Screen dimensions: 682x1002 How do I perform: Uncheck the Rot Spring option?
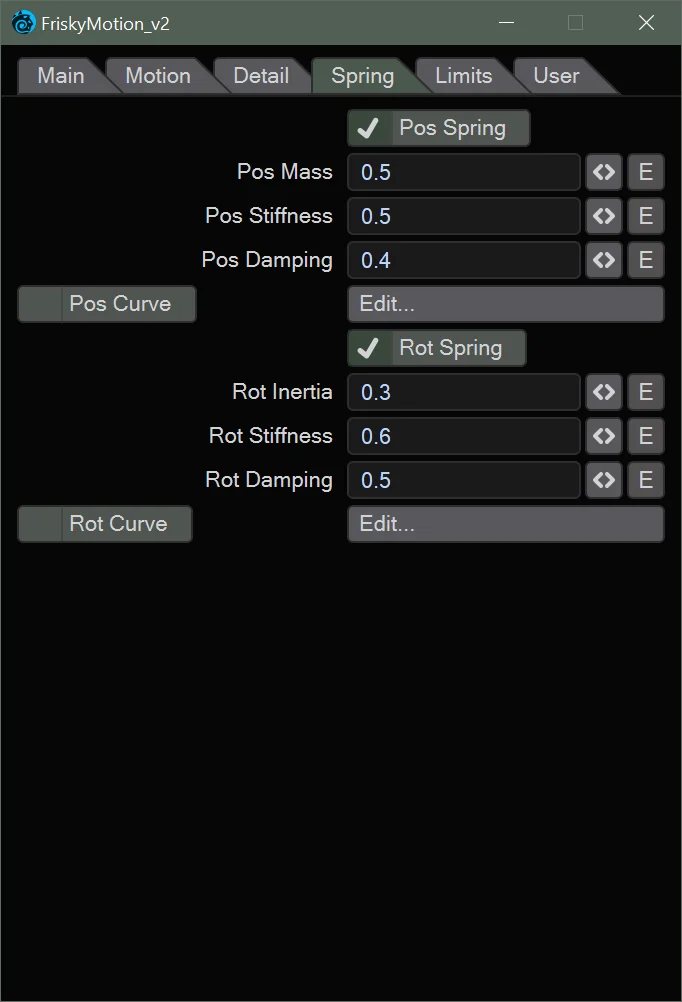click(x=369, y=348)
